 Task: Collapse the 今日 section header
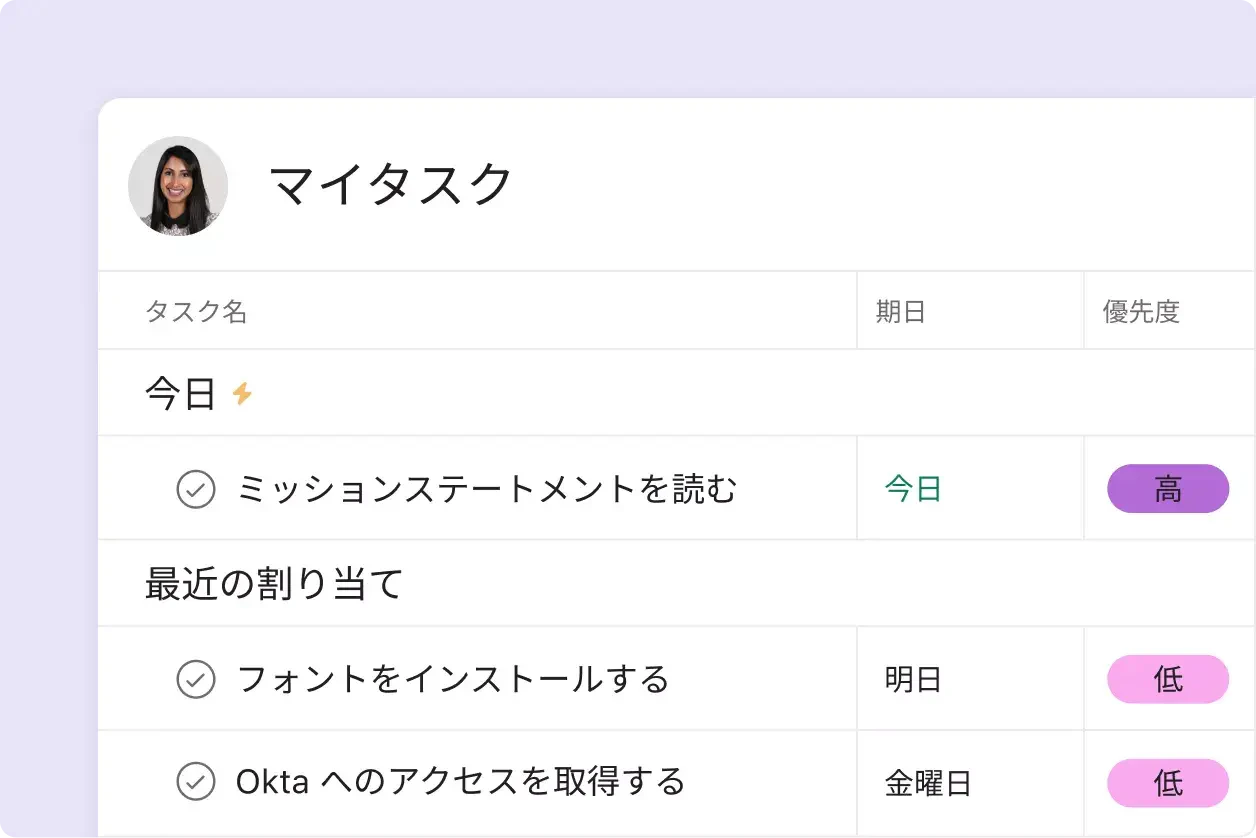pyautogui.click(x=181, y=394)
